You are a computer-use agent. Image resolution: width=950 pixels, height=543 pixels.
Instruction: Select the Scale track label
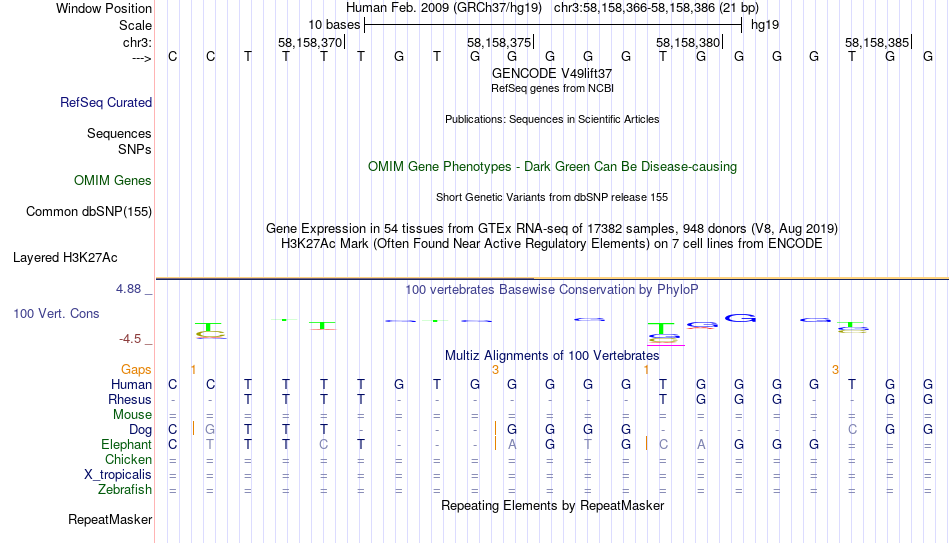pos(135,25)
